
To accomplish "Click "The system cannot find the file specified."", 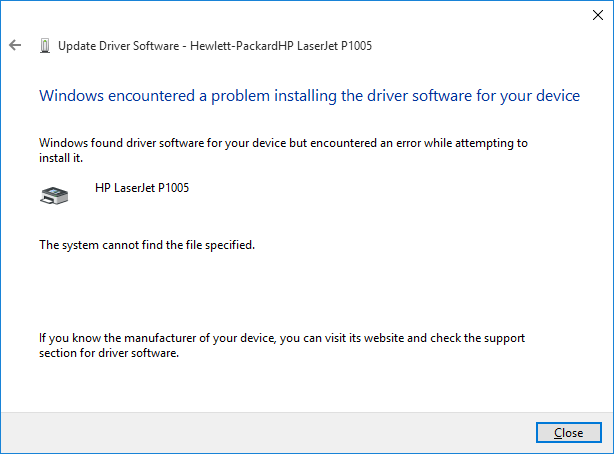I will pyautogui.click(x=146, y=244).
